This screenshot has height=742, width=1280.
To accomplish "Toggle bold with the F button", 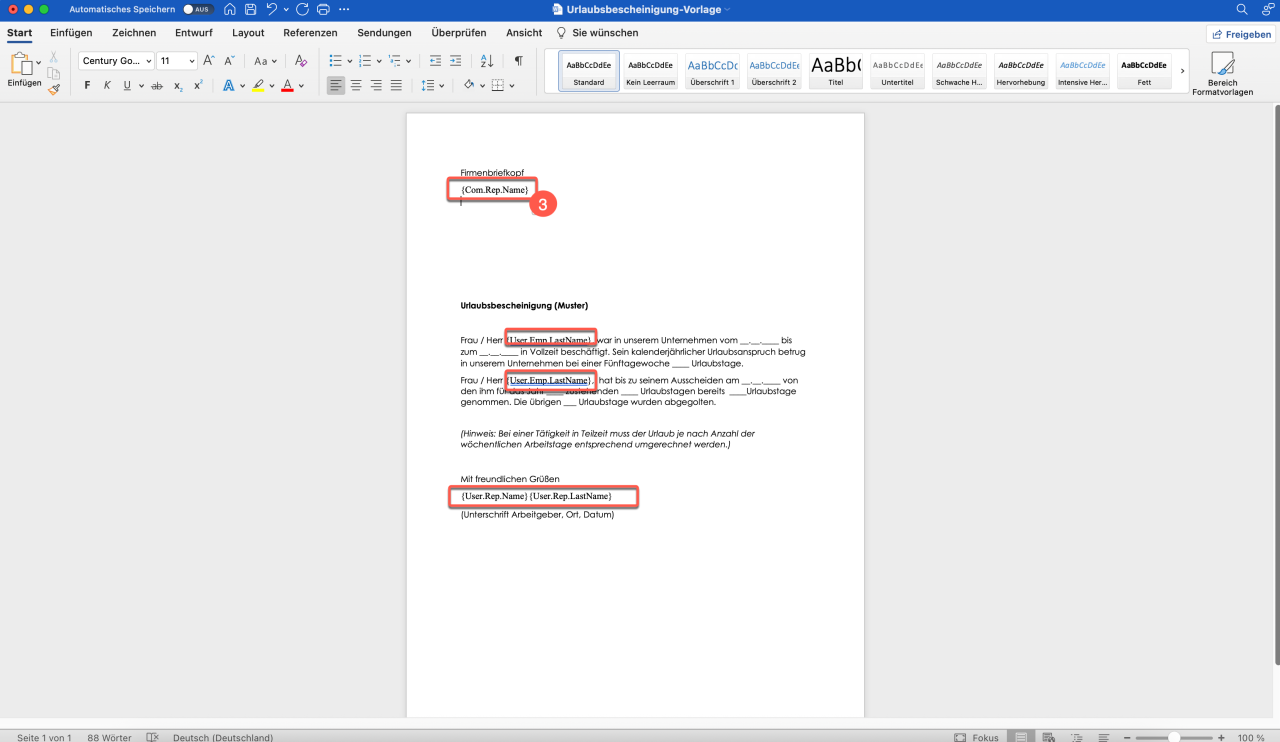I will (x=87, y=86).
